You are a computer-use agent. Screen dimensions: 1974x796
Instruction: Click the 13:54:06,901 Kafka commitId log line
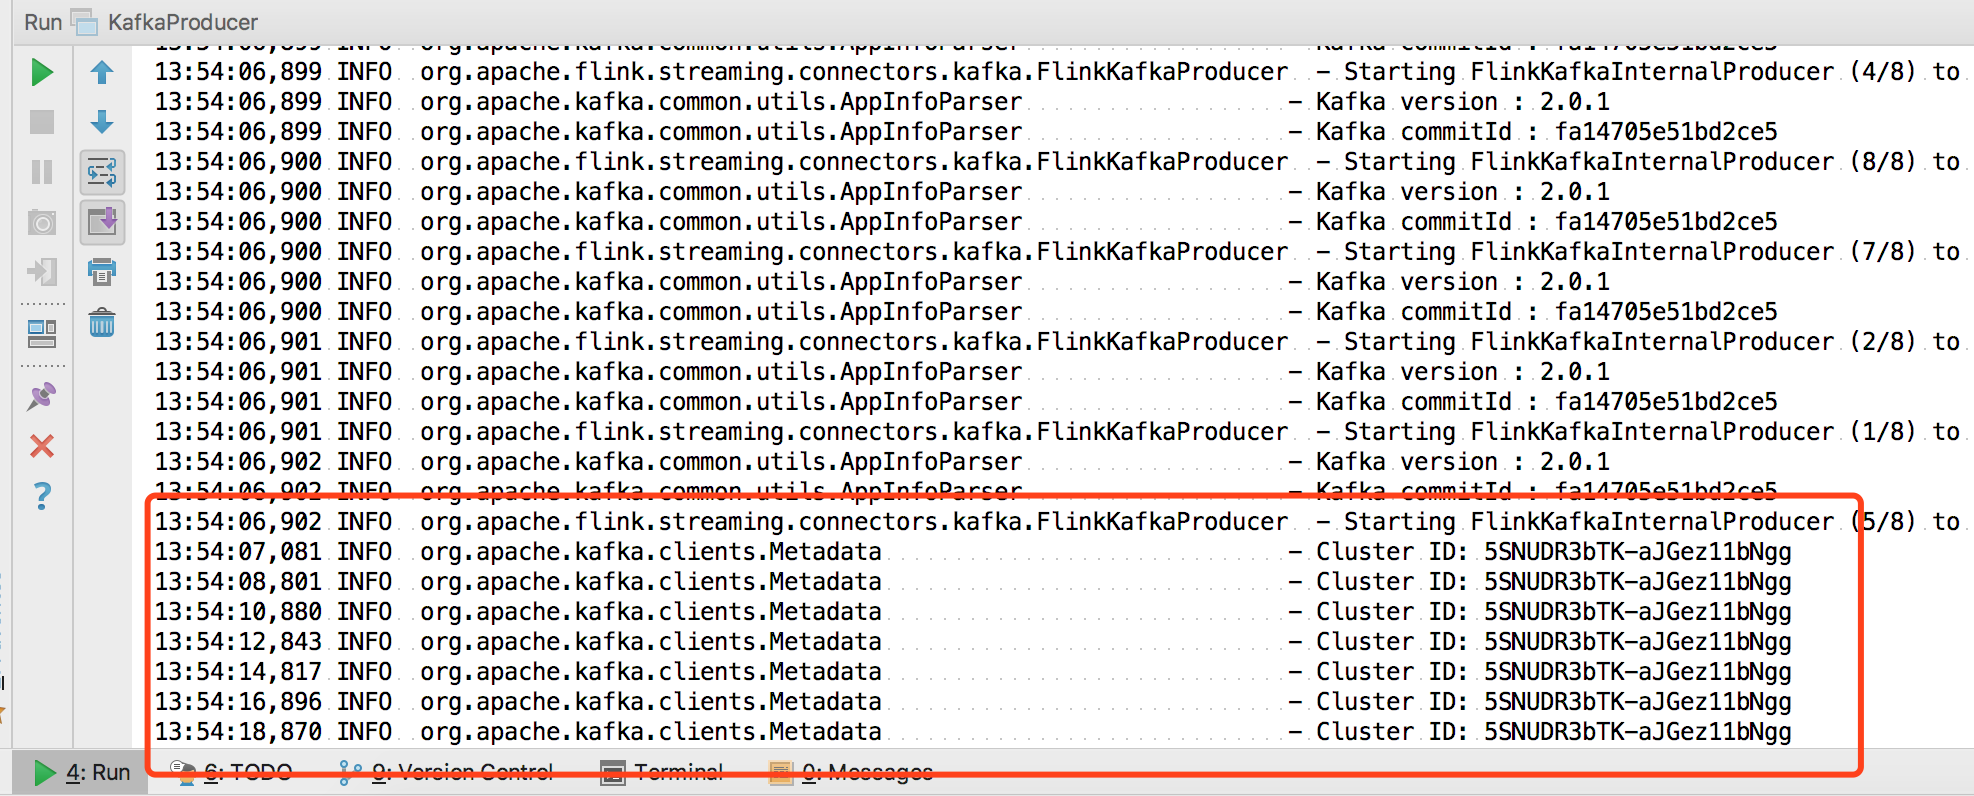point(966,402)
